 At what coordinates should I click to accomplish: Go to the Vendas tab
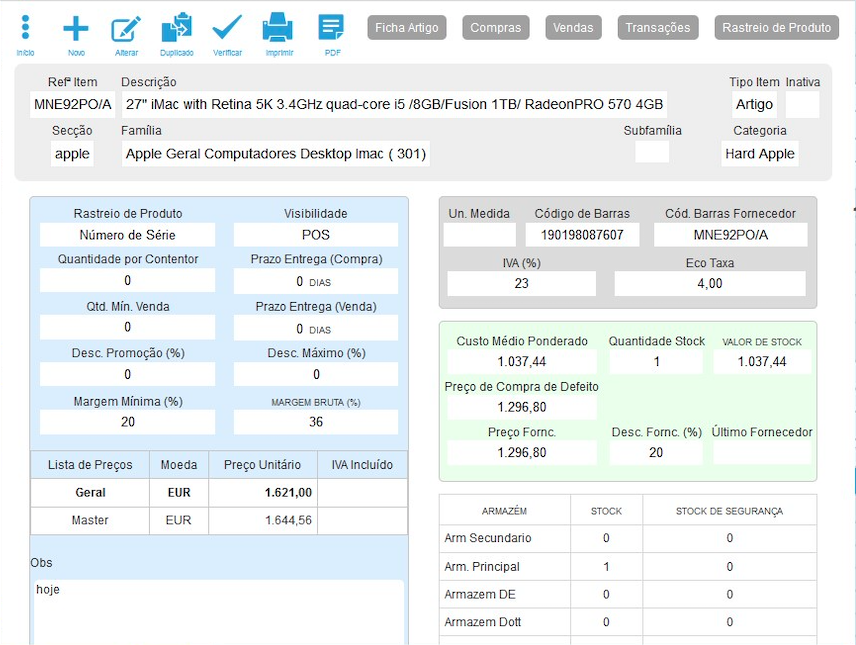pos(573,27)
